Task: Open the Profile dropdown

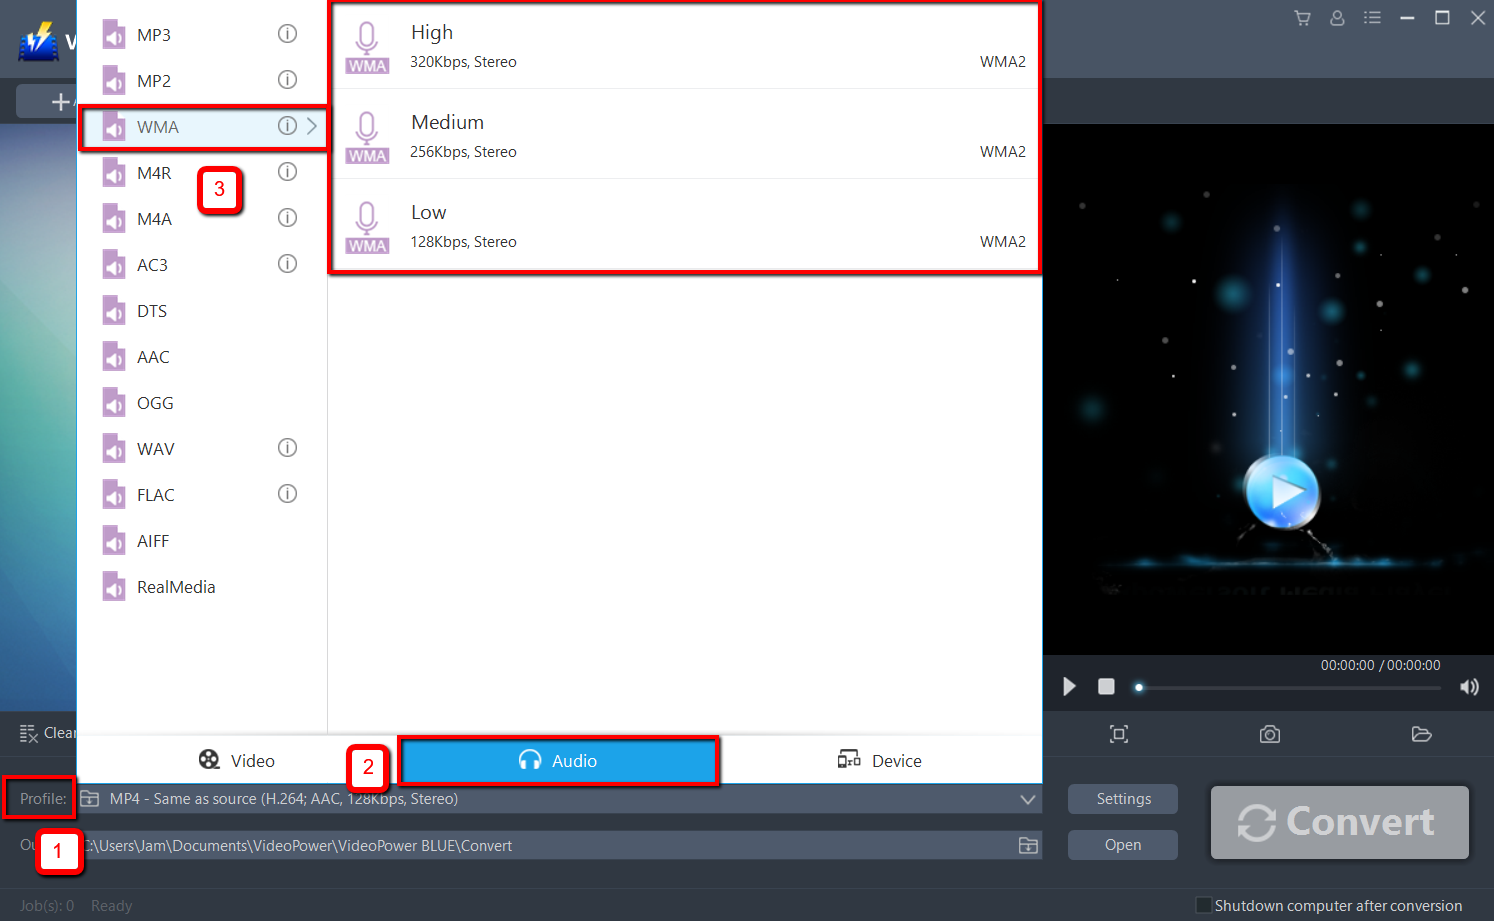Action: point(1027,799)
